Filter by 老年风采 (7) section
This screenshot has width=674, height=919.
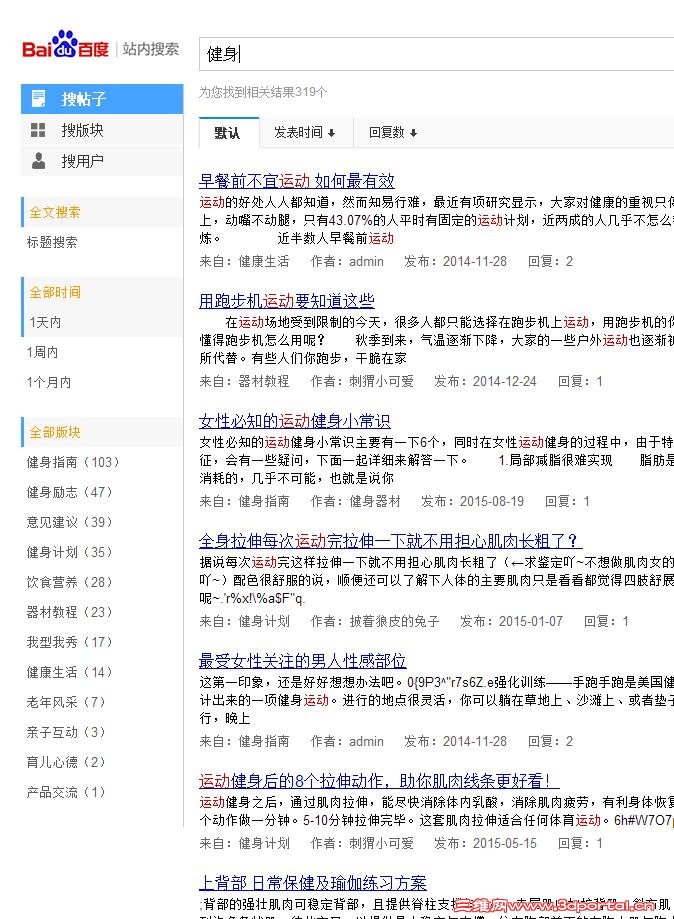tap(66, 702)
